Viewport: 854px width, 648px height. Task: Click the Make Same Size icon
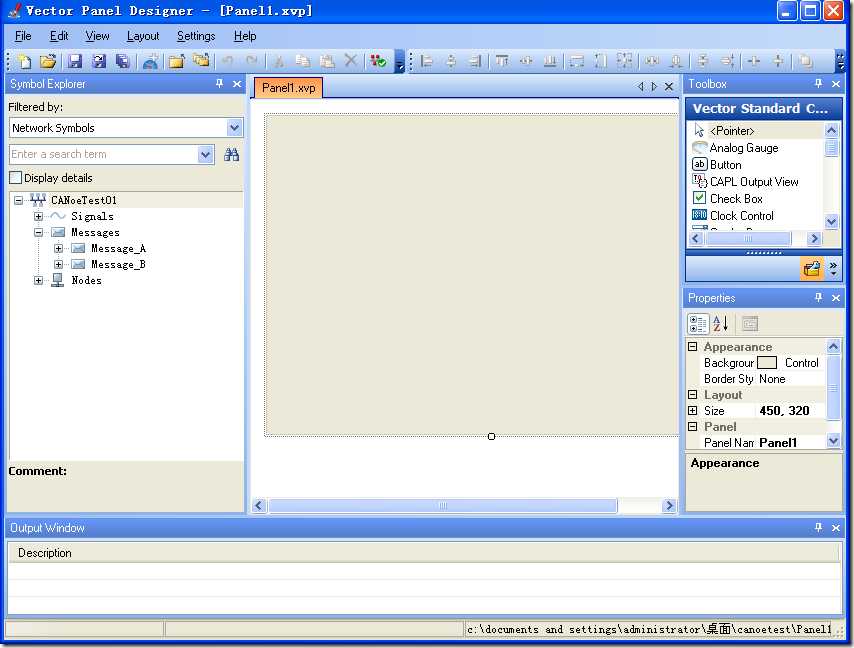coord(624,62)
